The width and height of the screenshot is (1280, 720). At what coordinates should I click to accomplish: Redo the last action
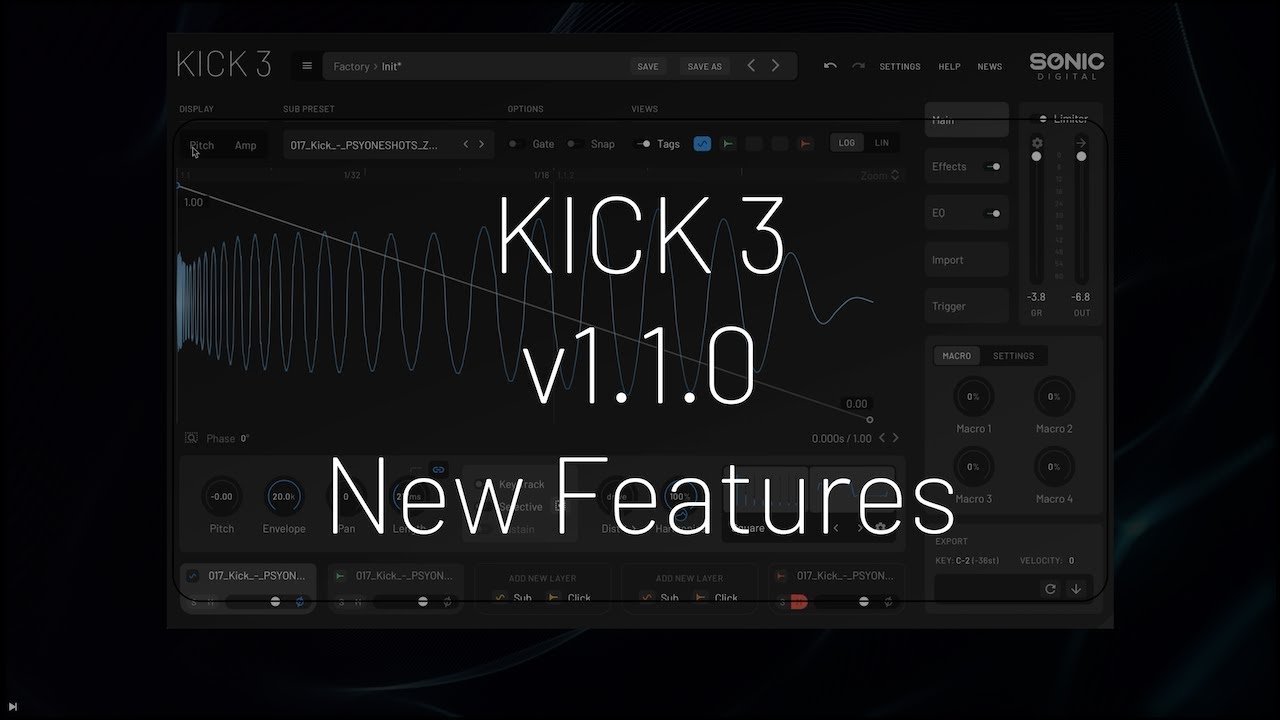click(x=858, y=66)
